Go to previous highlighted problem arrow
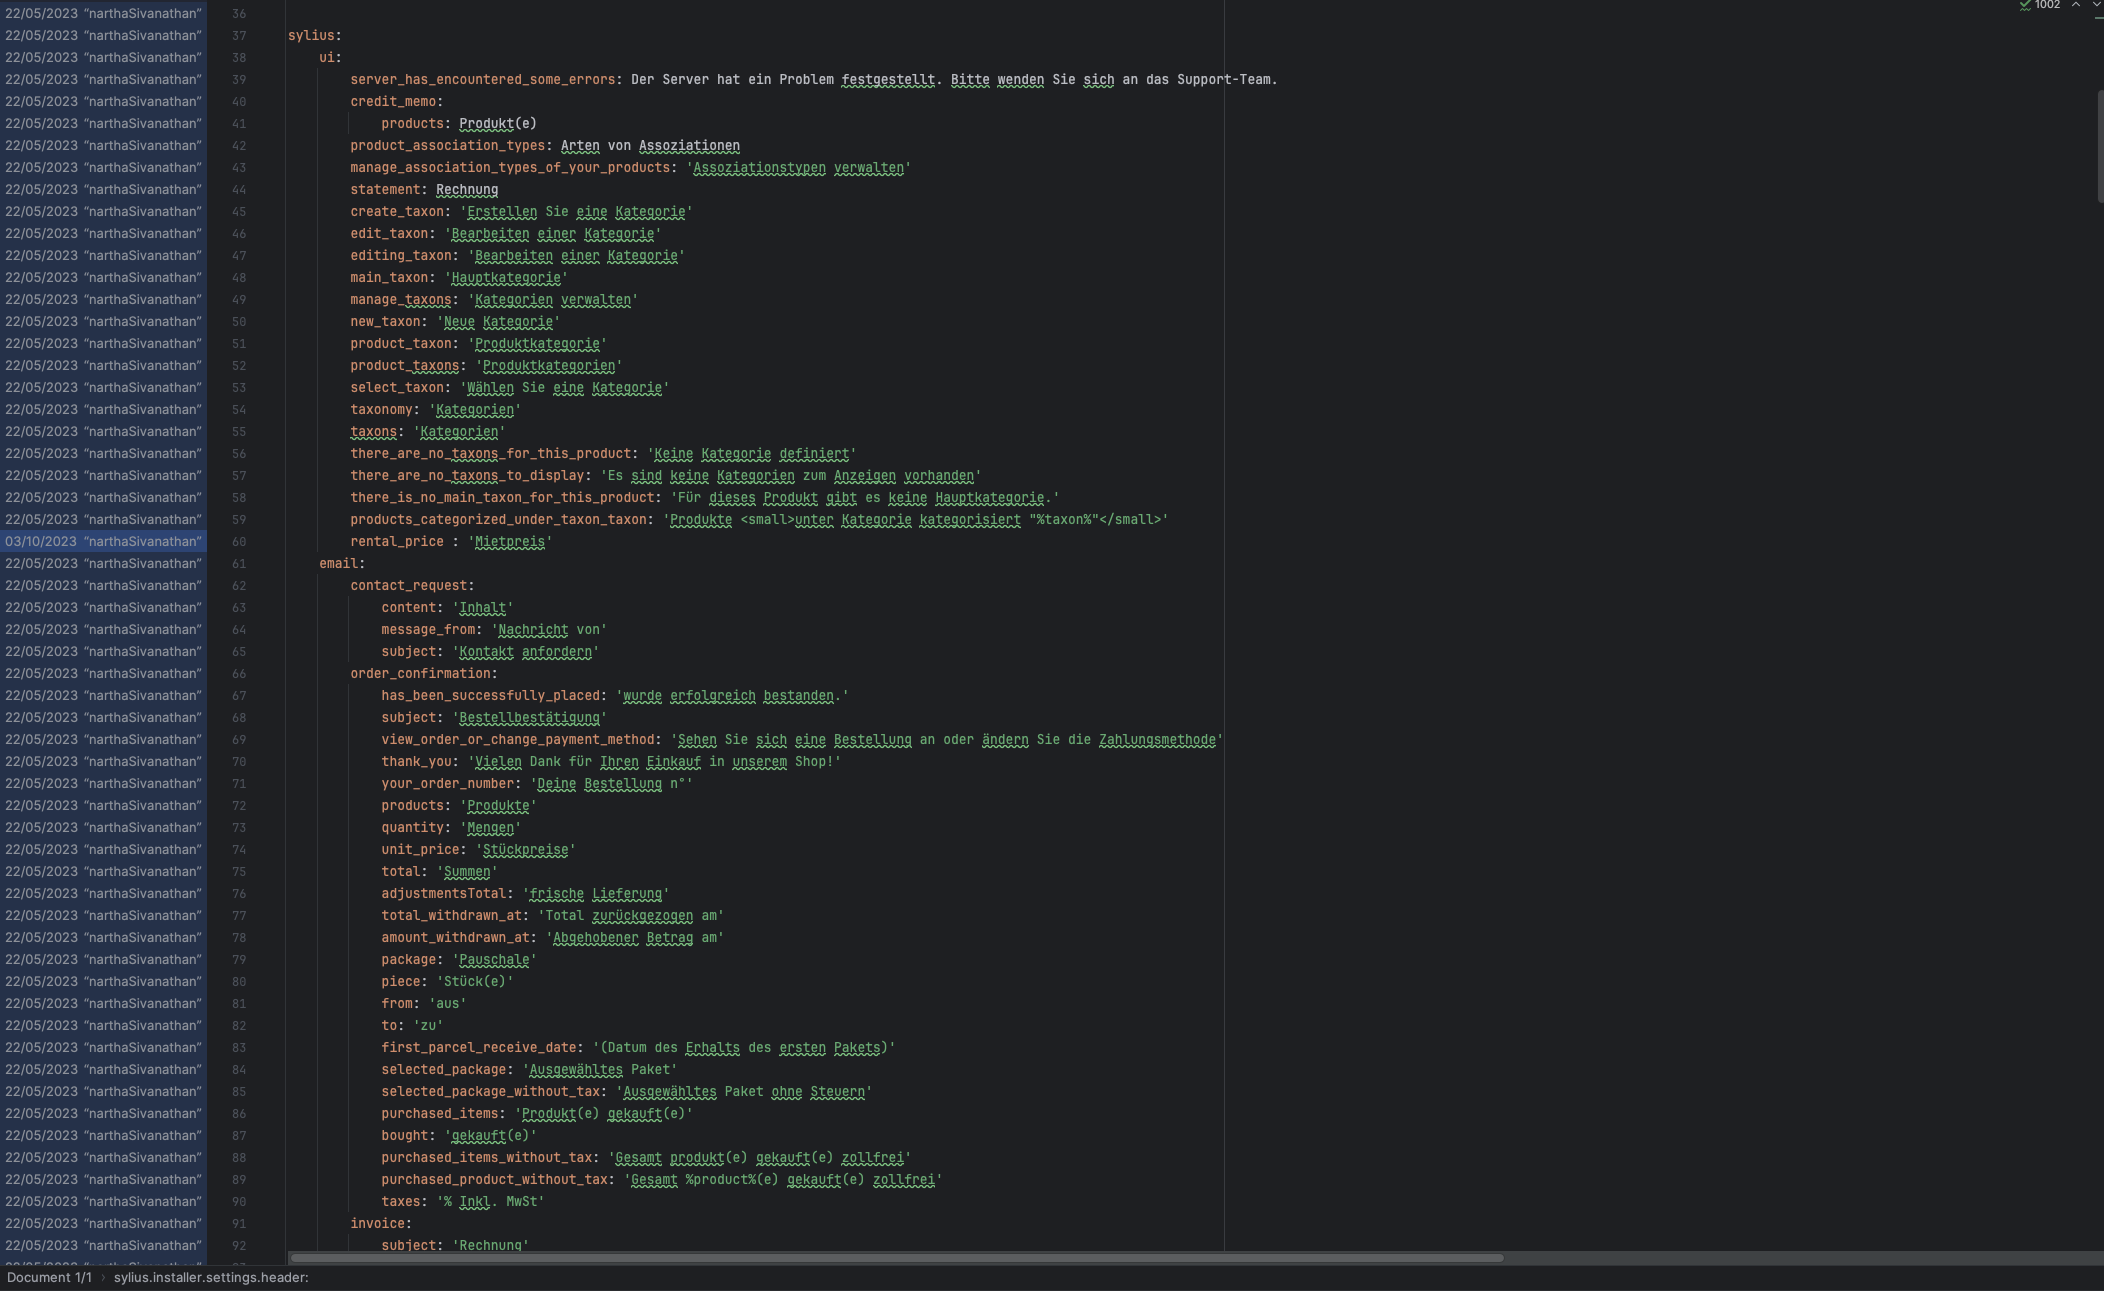Screen dimensions: 2104x1291 (x=2076, y=5)
